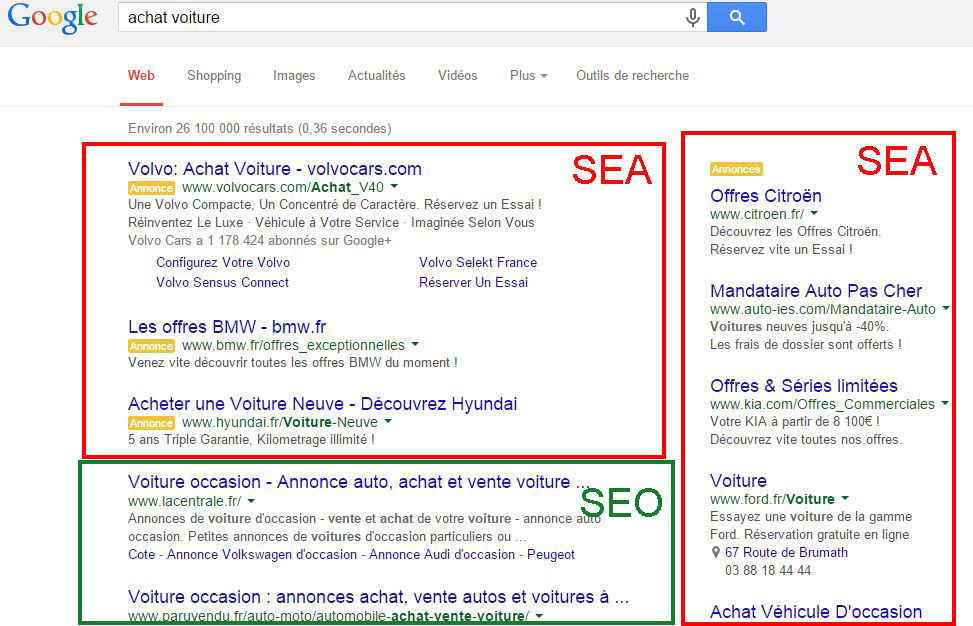Open the '67 Route de Brumath' address link
This screenshot has height=626, width=973.
click(x=786, y=553)
